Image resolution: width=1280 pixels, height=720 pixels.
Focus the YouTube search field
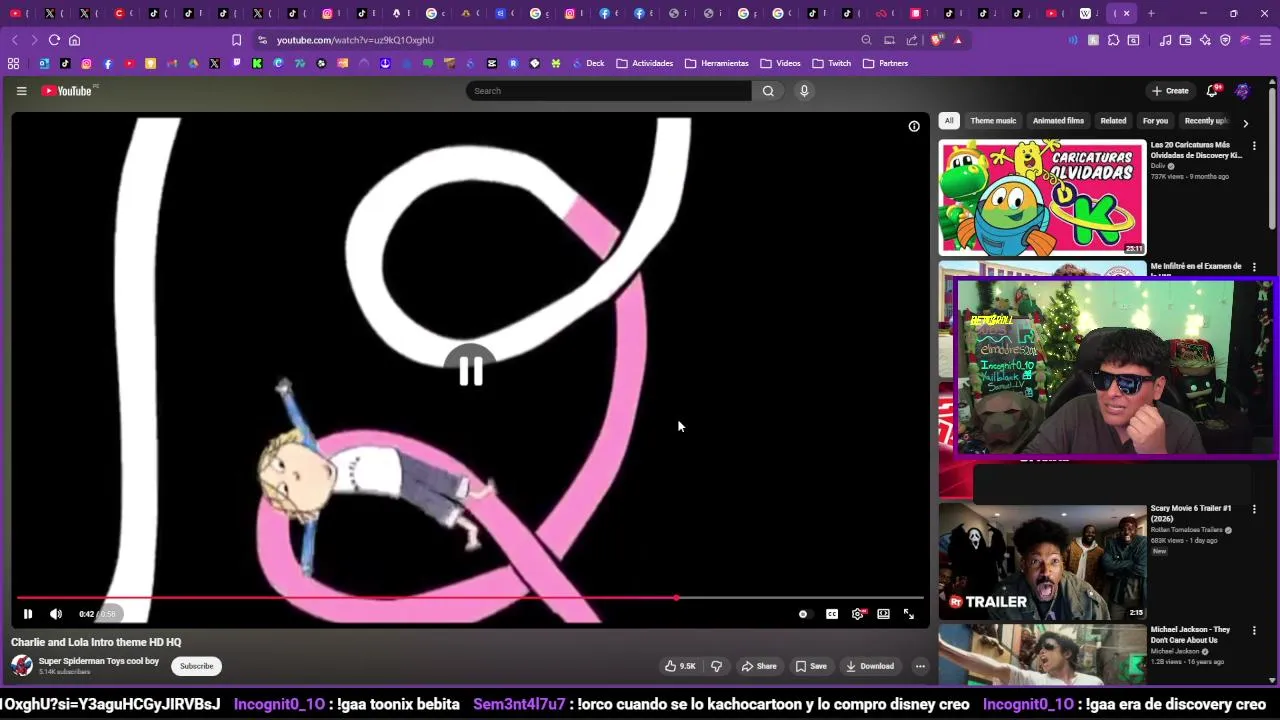(608, 91)
